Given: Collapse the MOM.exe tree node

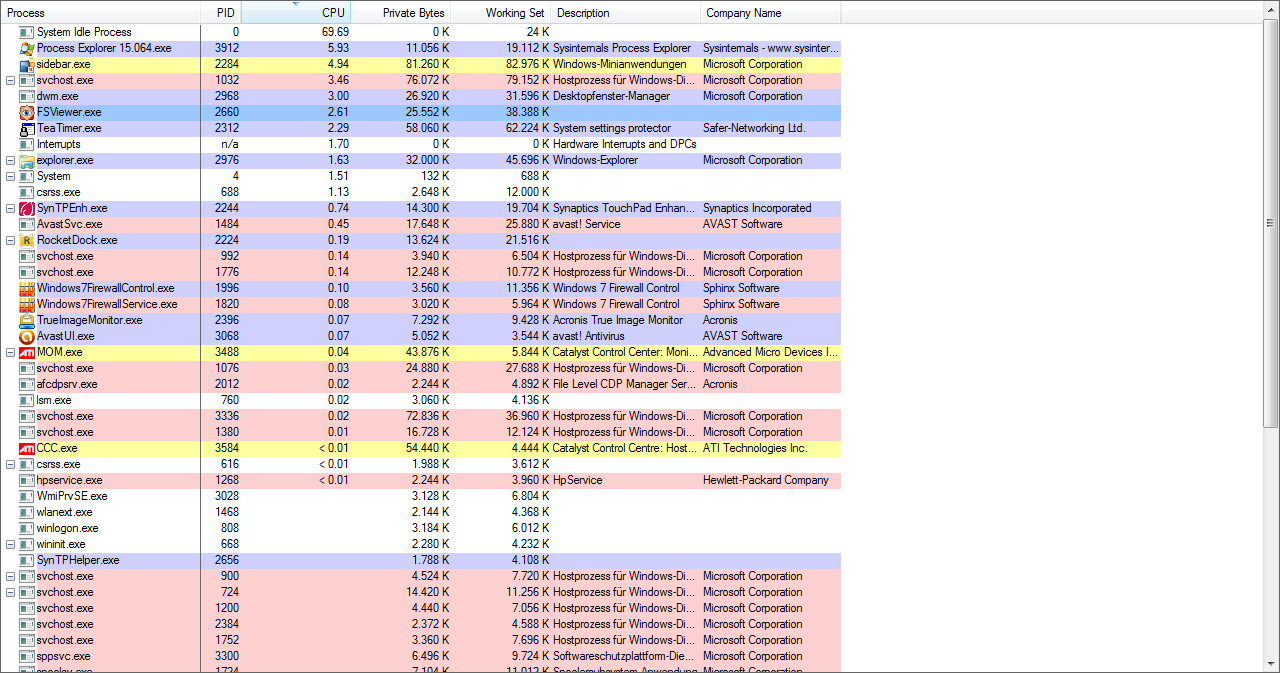Looking at the screenshot, I should point(10,352).
